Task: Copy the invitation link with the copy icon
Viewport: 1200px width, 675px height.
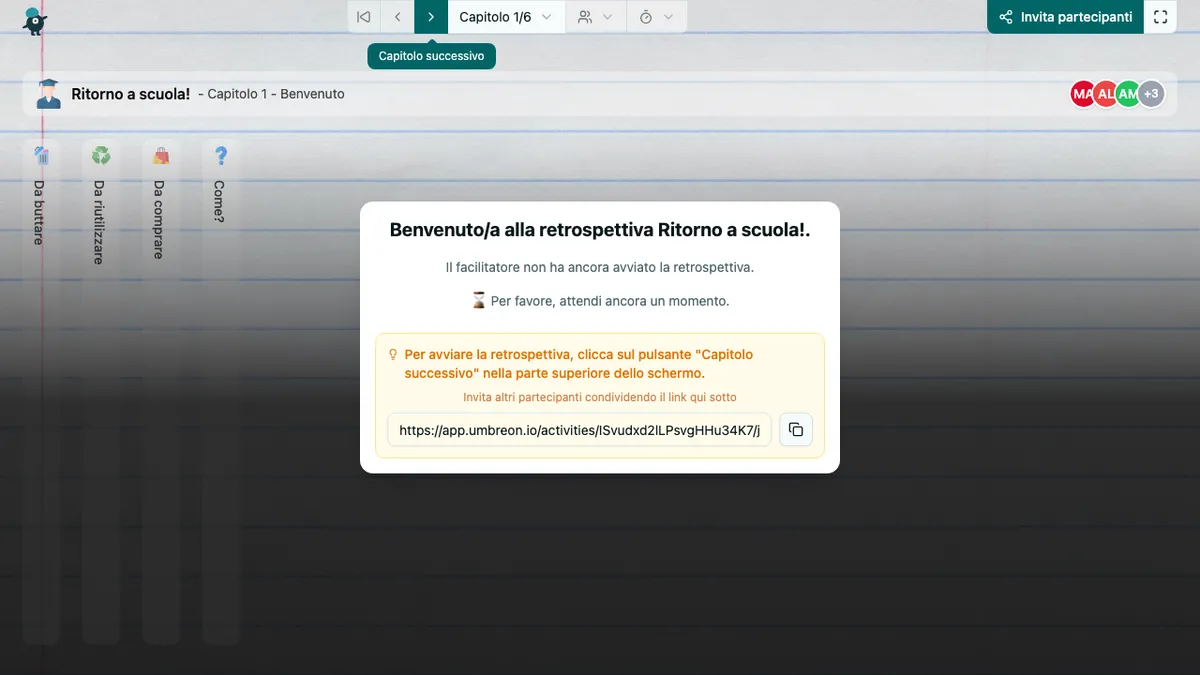Action: click(796, 429)
